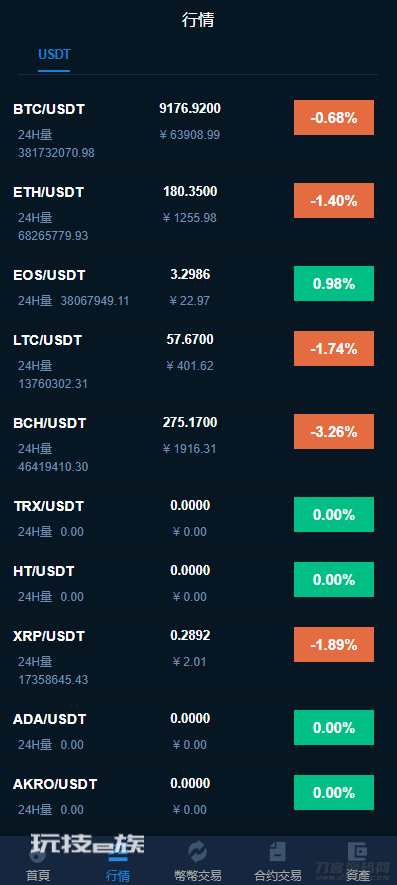This screenshot has height=885, width=397.
Task: Open the LTC/USDT pair row
Action: click(198, 362)
